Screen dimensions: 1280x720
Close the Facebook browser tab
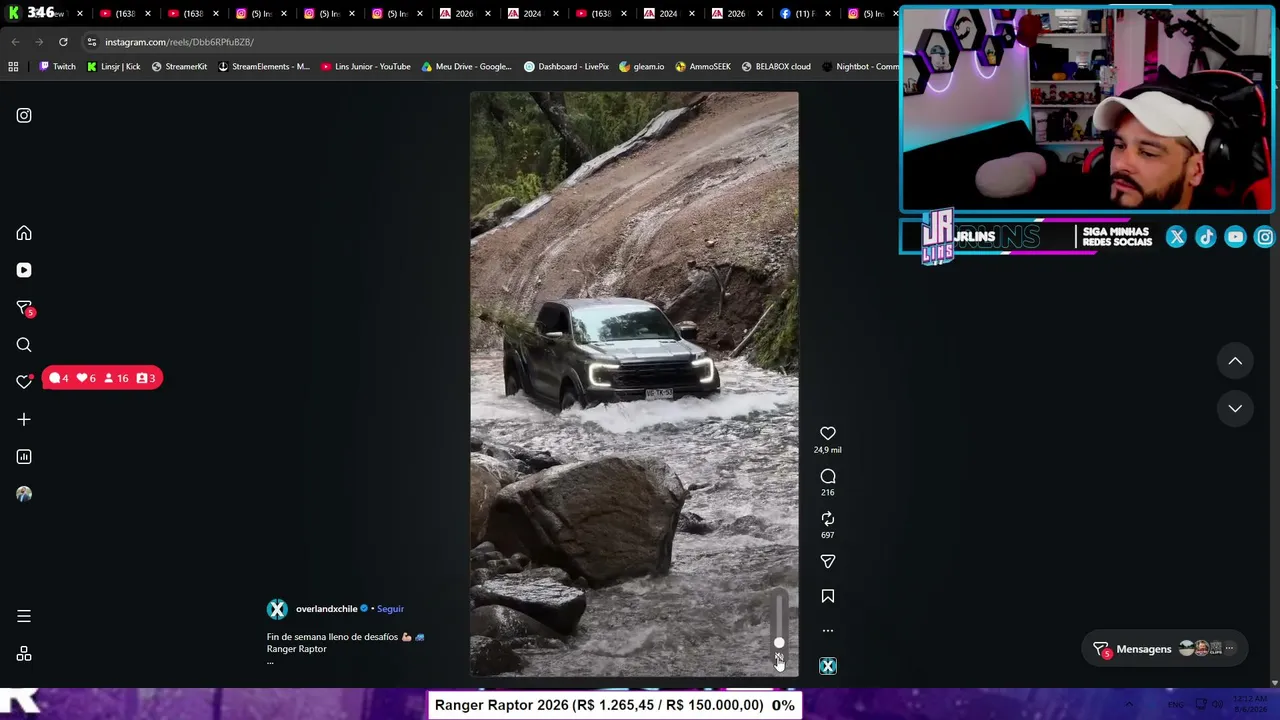pyautogui.click(x=829, y=14)
